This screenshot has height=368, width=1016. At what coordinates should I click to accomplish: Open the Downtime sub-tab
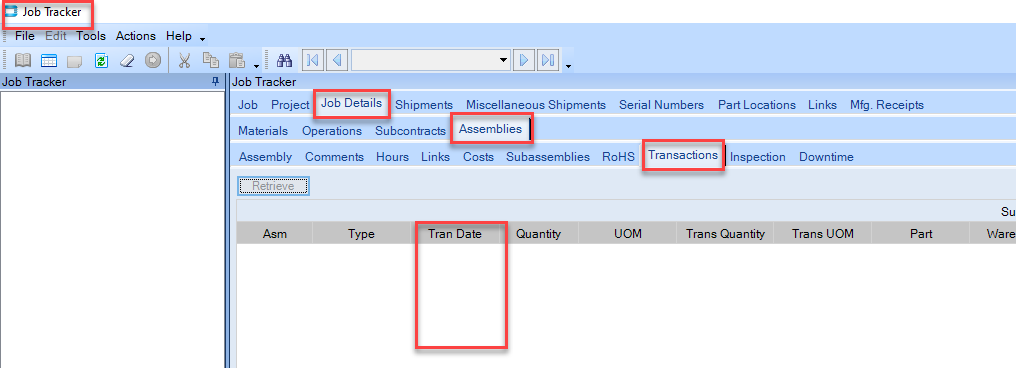pos(826,157)
